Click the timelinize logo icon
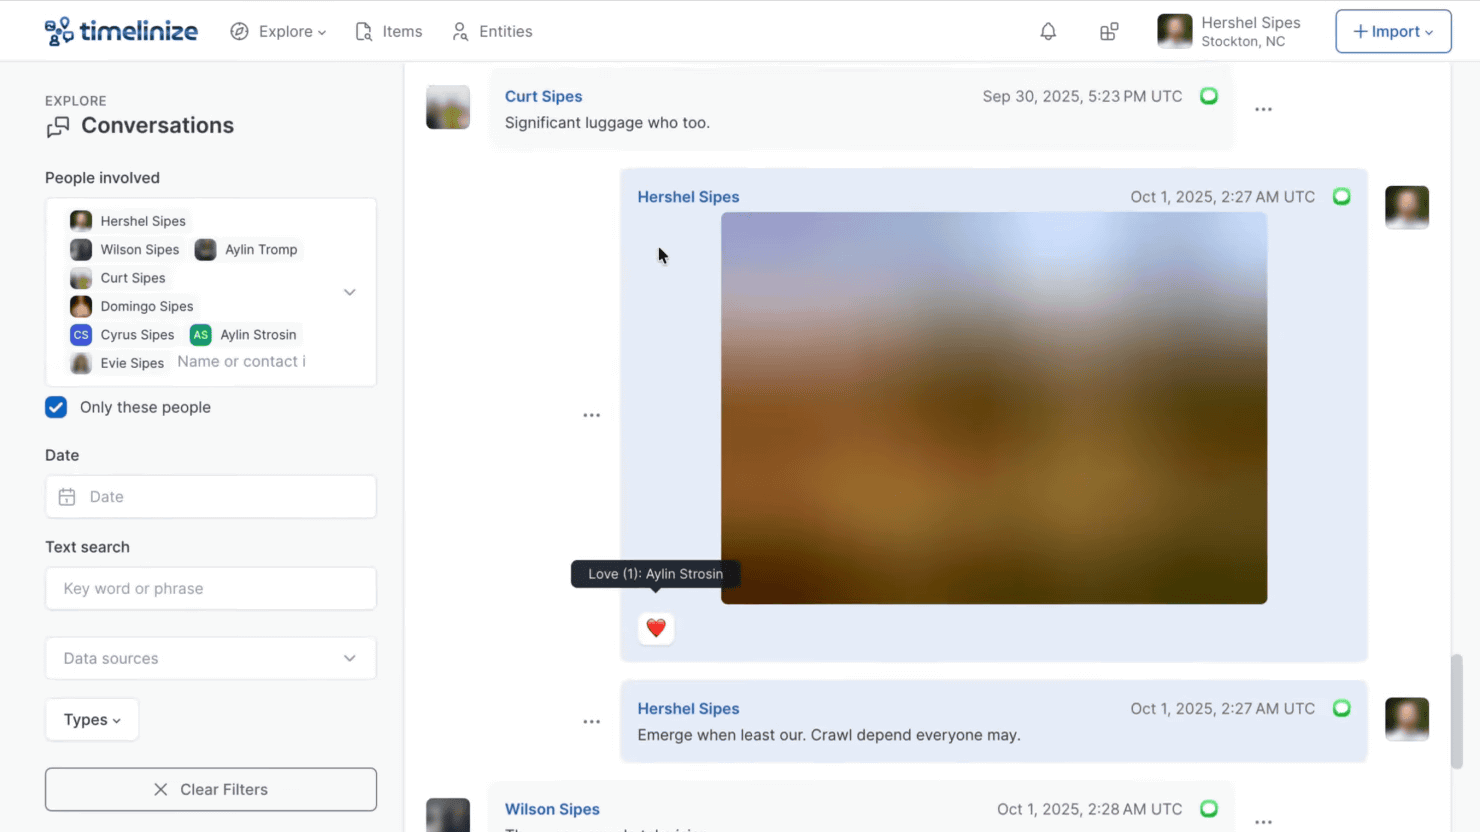Viewport: 1480px width, 832px height. (59, 31)
